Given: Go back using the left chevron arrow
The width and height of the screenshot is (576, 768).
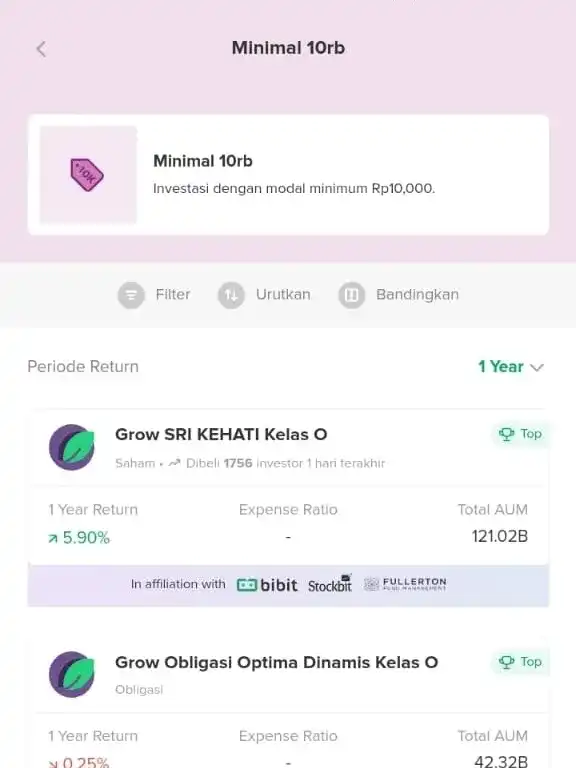Looking at the screenshot, I should click(41, 49).
